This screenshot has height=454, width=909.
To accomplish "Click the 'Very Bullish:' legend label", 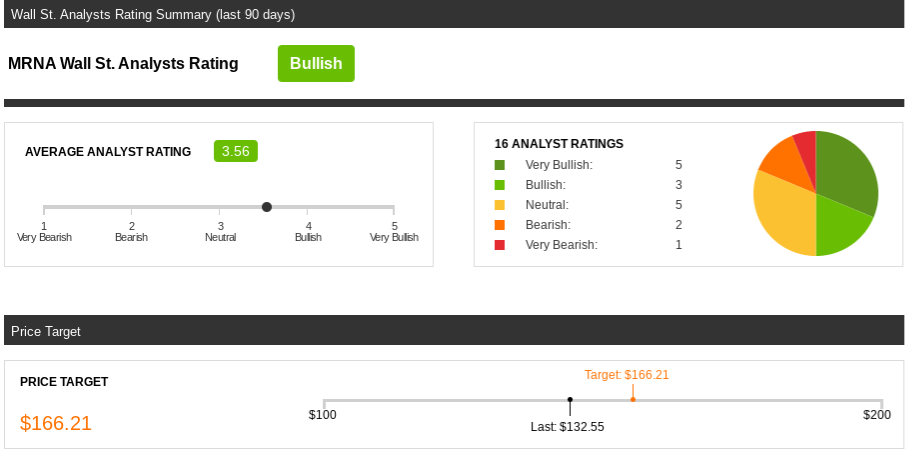I will 559,165.
